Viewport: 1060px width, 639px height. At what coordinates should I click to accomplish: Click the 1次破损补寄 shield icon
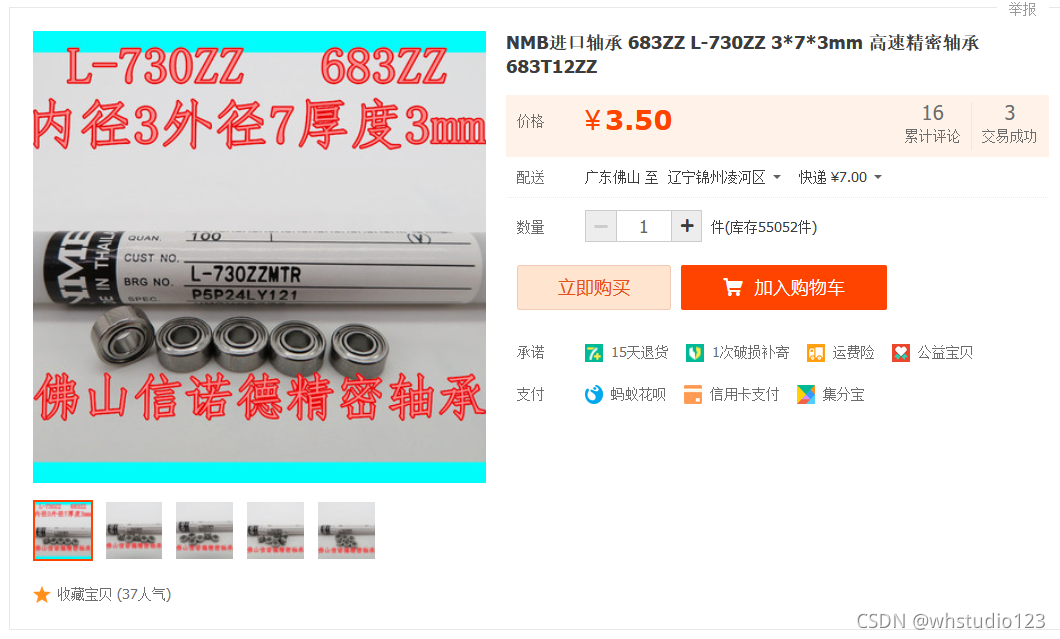click(694, 353)
